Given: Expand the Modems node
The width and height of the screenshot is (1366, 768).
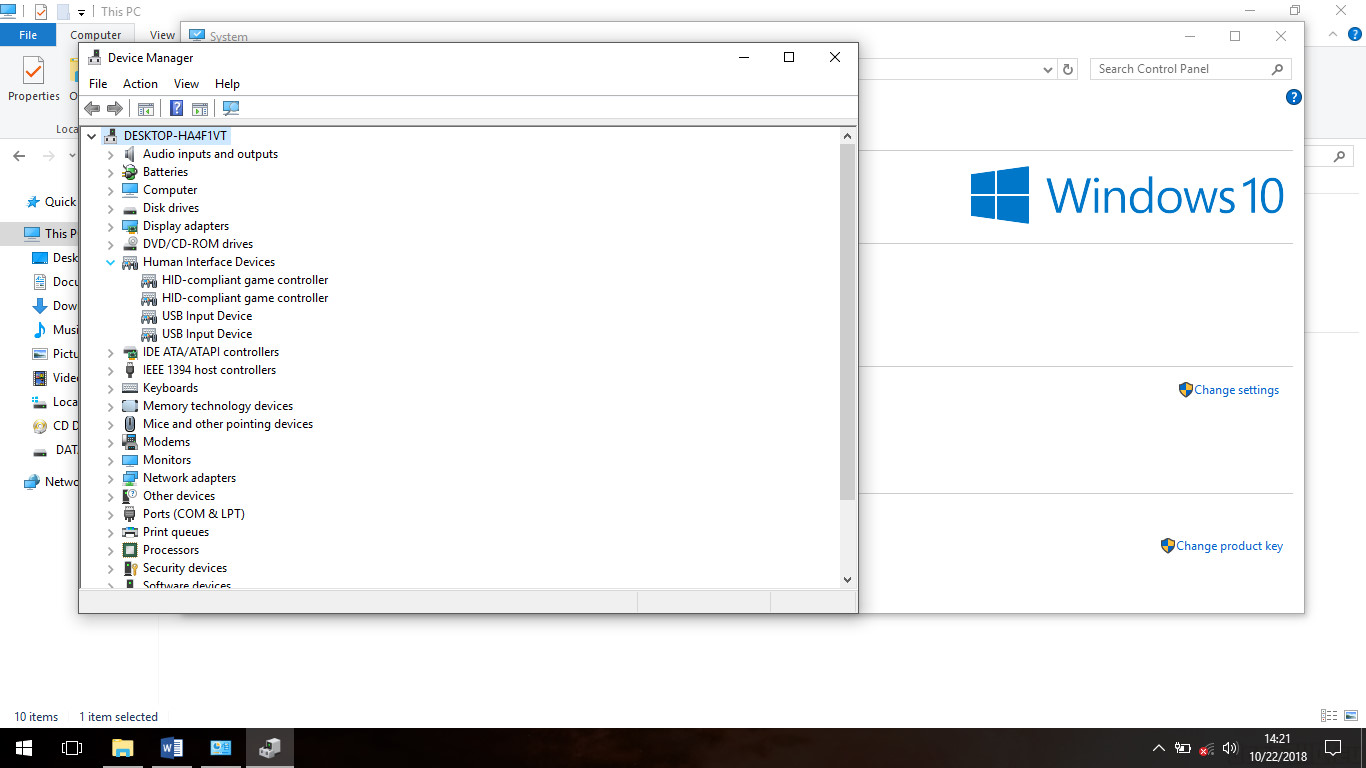Looking at the screenshot, I should click(x=111, y=442).
